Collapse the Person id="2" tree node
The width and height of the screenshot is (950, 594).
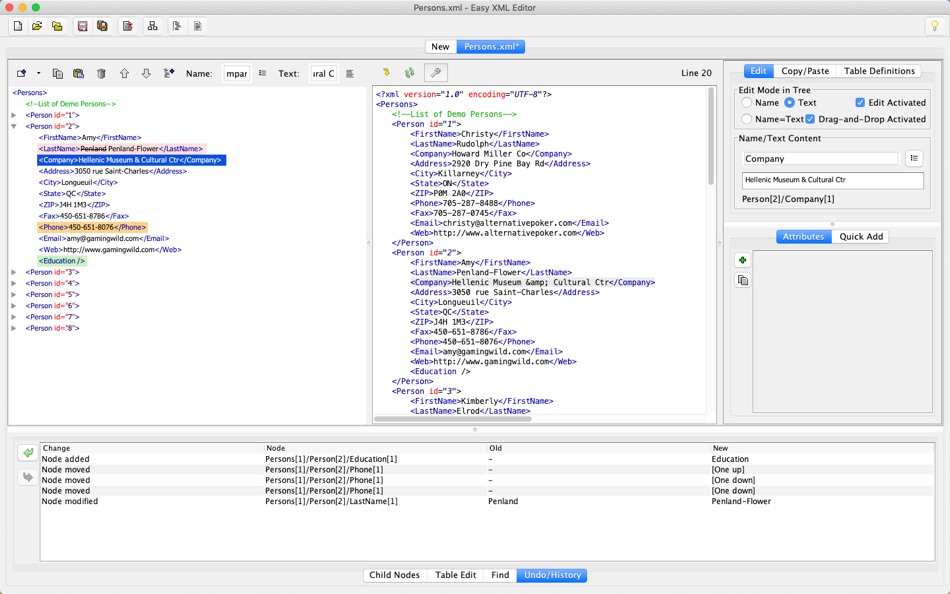[x=13, y=126]
